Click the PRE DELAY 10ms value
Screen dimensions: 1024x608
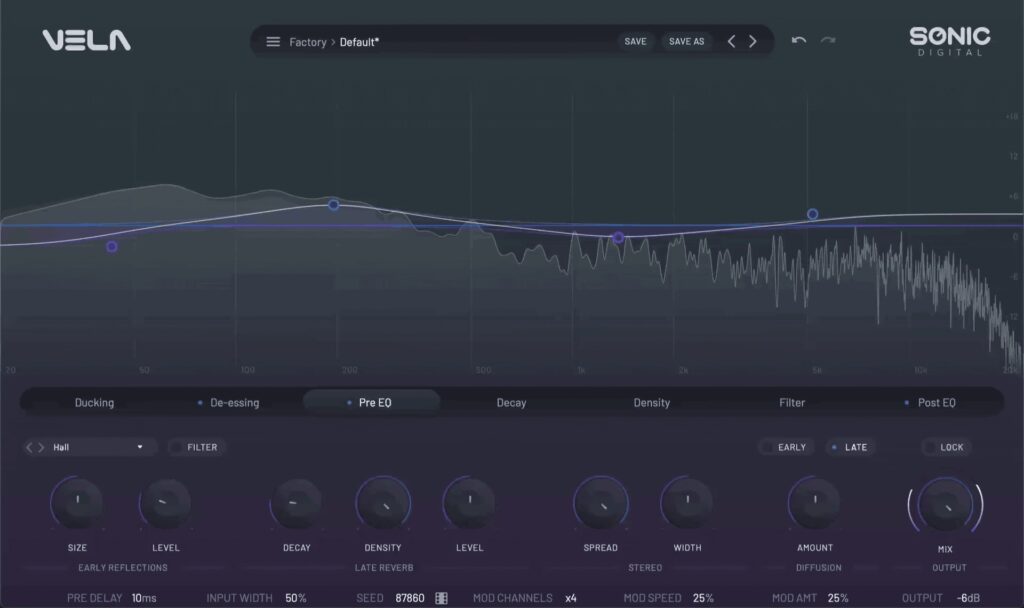pos(144,598)
